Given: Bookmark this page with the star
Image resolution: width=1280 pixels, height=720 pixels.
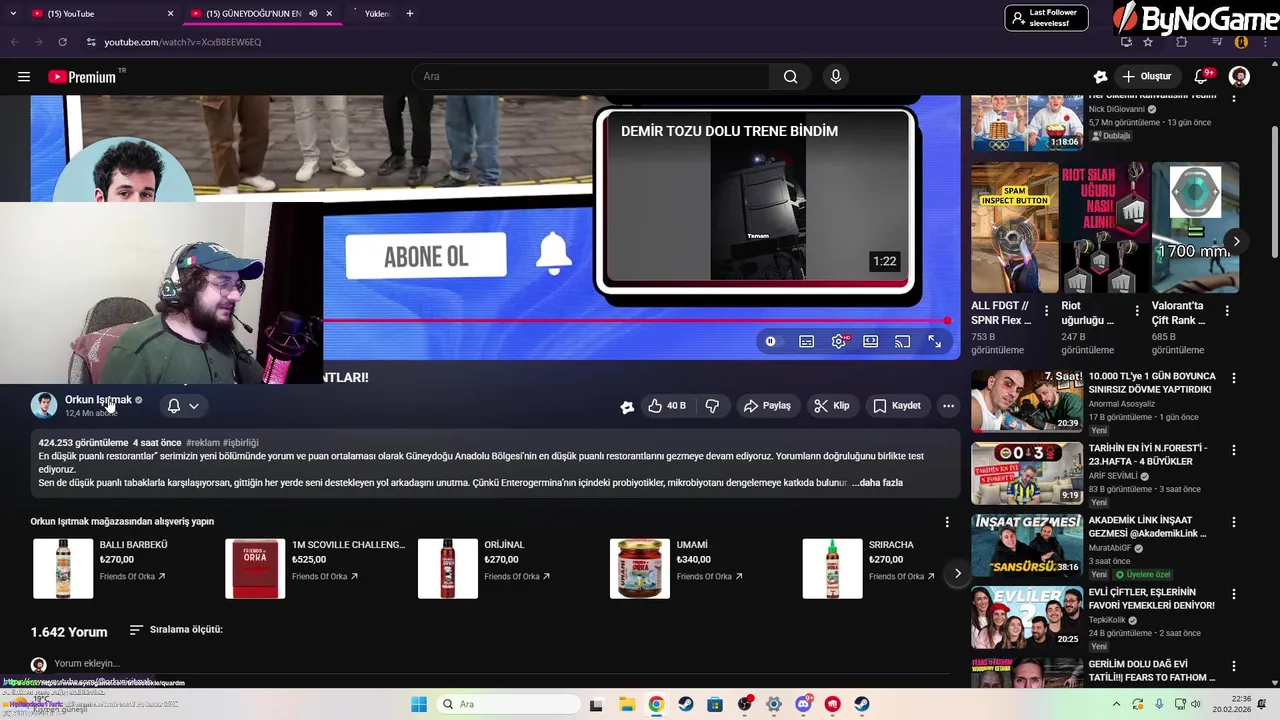Looking at the screenshot, I should [x=1148, y=42].
